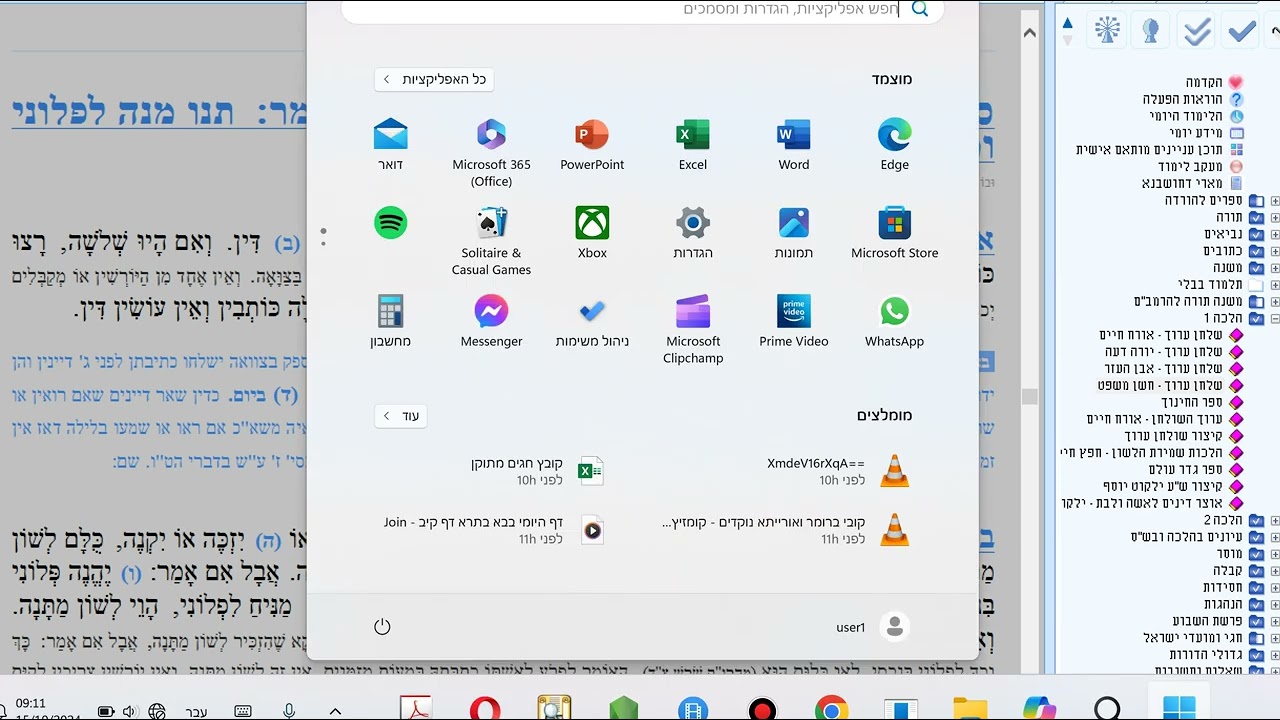Expand the משנה תורה להרמב"ם node
The height and width of the screenshot is (720, 1280).
tap(1275, 302)
